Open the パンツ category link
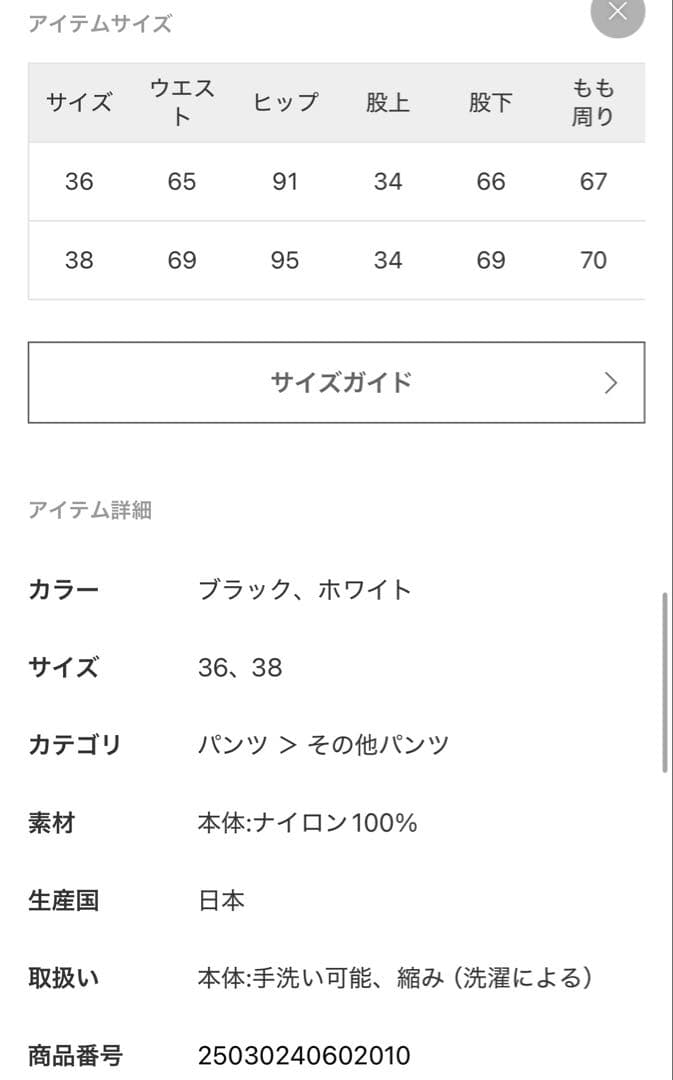The width and height of the screenshot is (673, 1080). point(229,744)
